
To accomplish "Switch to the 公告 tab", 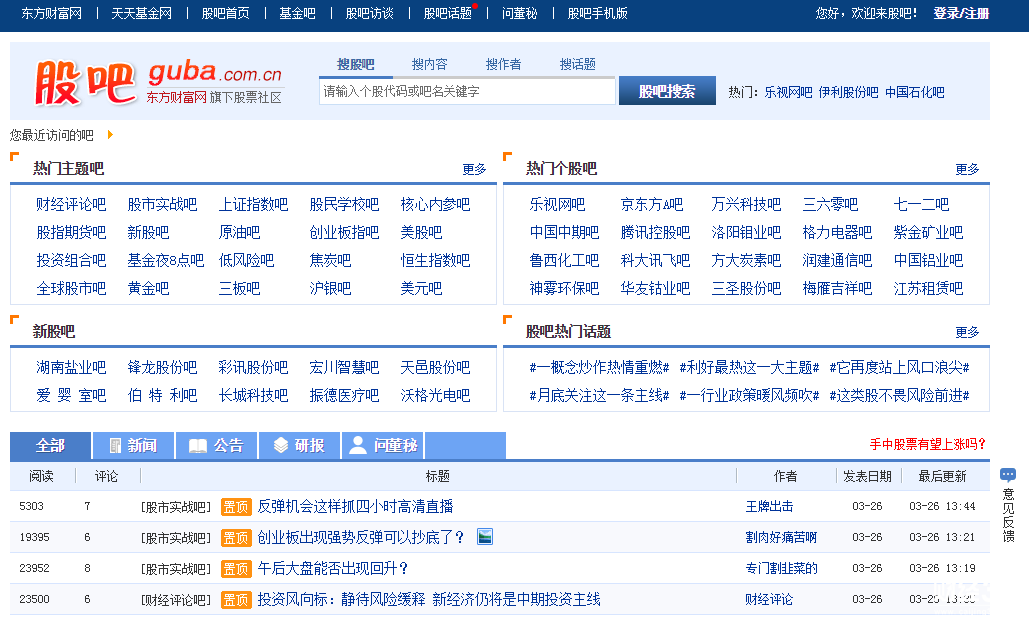I will pyautogui.click(x=217, y=446).
